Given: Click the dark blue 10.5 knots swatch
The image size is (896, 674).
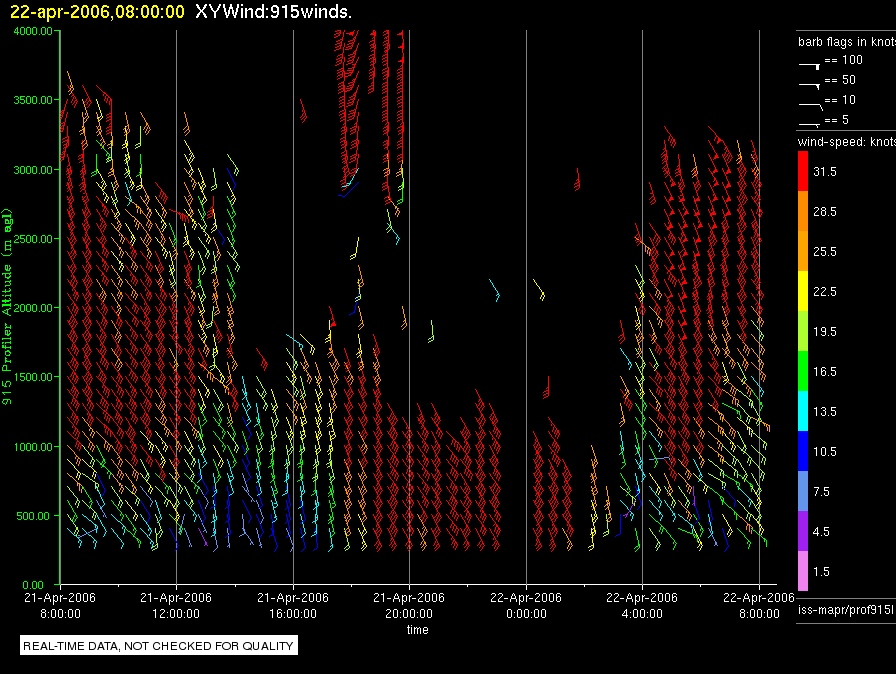Looking at the screenshot, I should point(803,451).
